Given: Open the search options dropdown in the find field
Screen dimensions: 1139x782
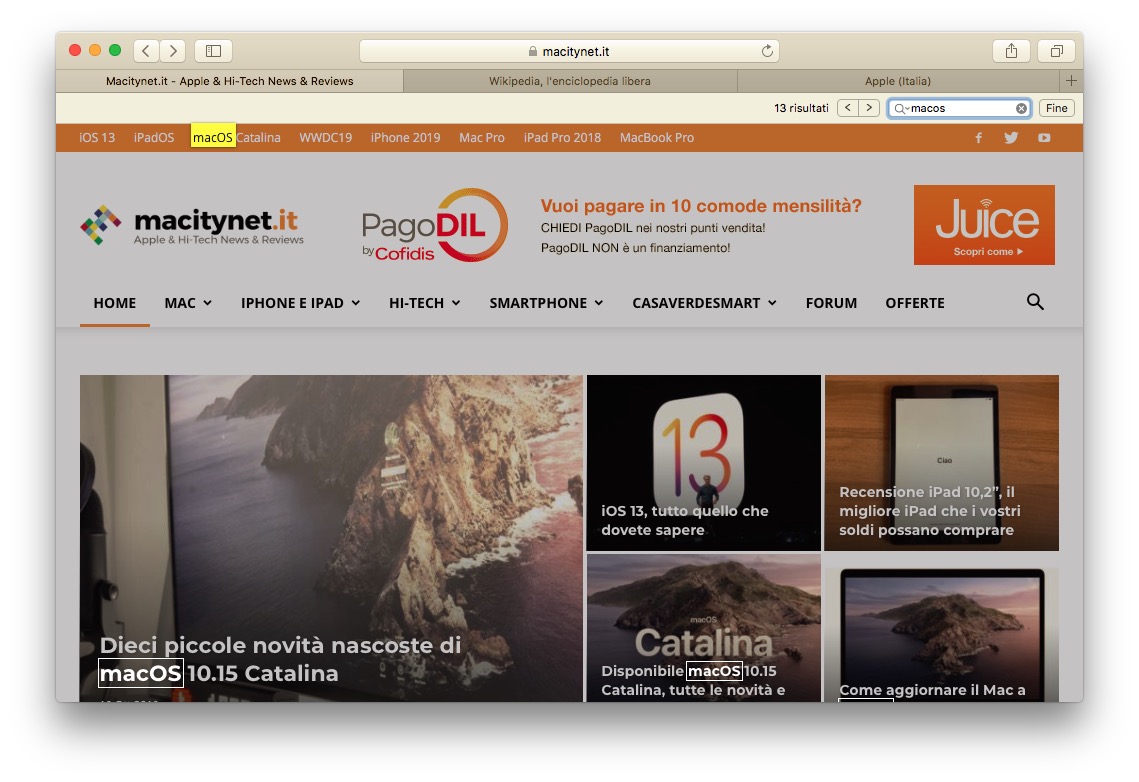Looking at the screenshot, I should (901, 108).
